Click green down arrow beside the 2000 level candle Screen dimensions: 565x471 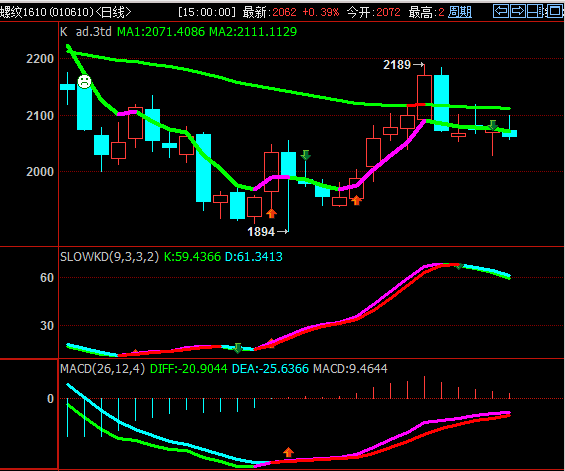(306, 155)
